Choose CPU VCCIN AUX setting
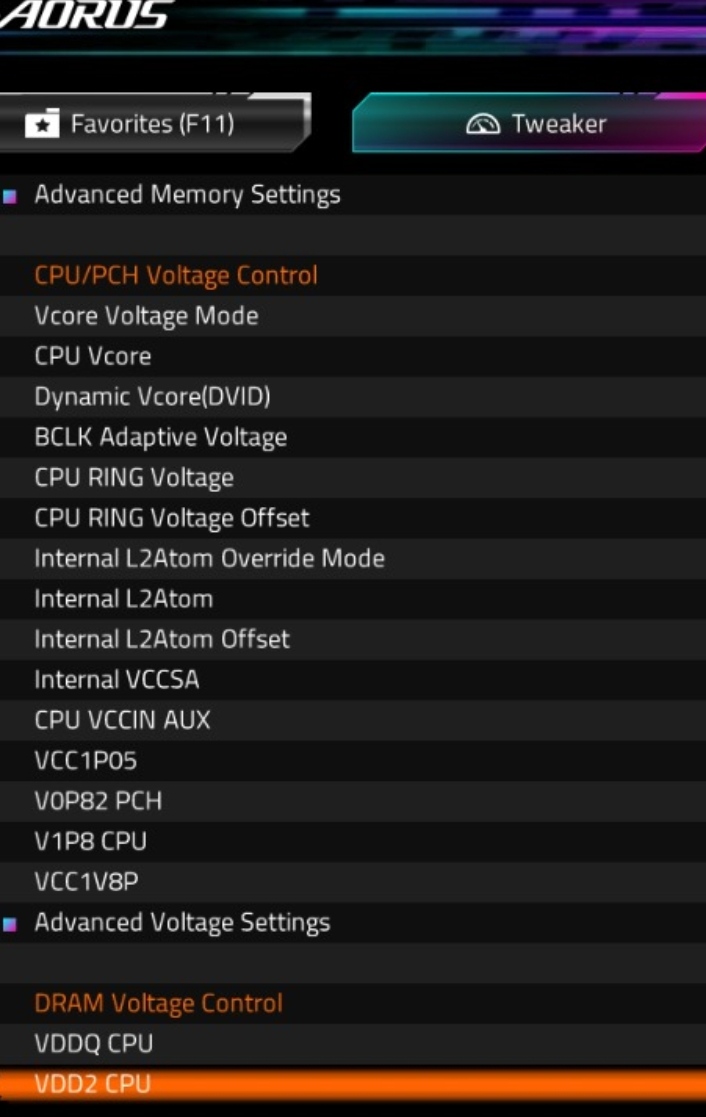This screenshot has width=706, height=1117. [x=122, y=720]
